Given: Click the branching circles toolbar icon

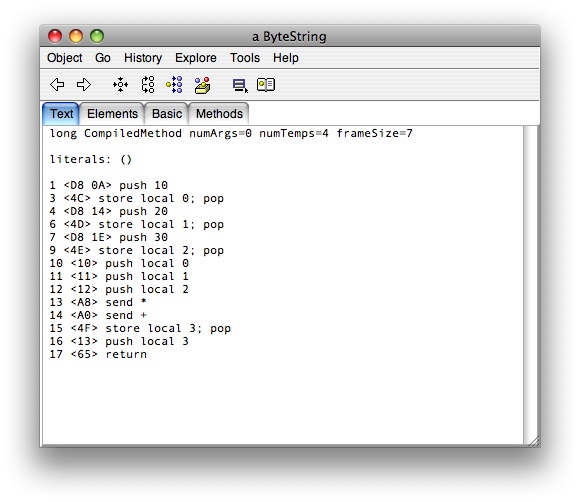Looking at the screenshot, I should [x=148, y=85].
